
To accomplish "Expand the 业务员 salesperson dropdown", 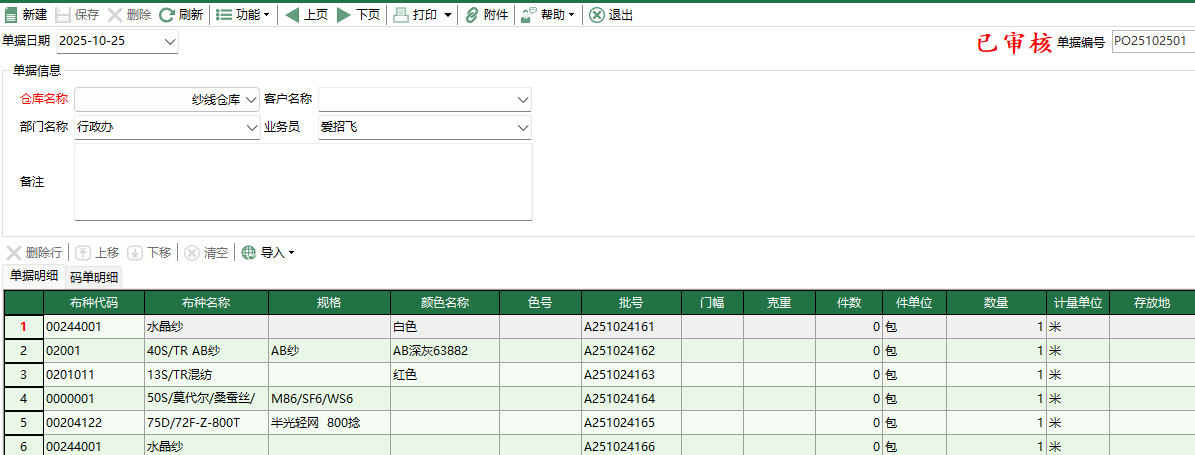I will click(x=522, y=128).
